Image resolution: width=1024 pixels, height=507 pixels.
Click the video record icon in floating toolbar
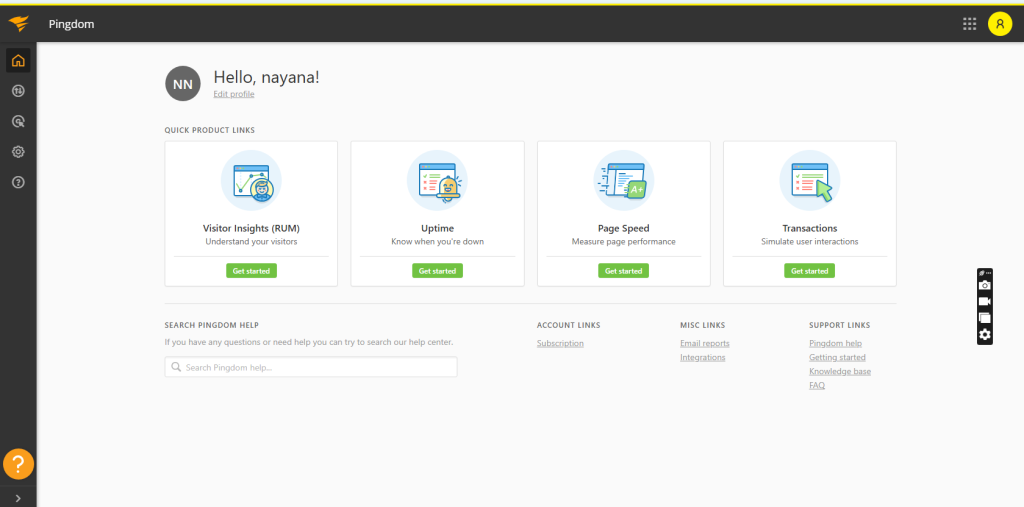click(985, 302)
